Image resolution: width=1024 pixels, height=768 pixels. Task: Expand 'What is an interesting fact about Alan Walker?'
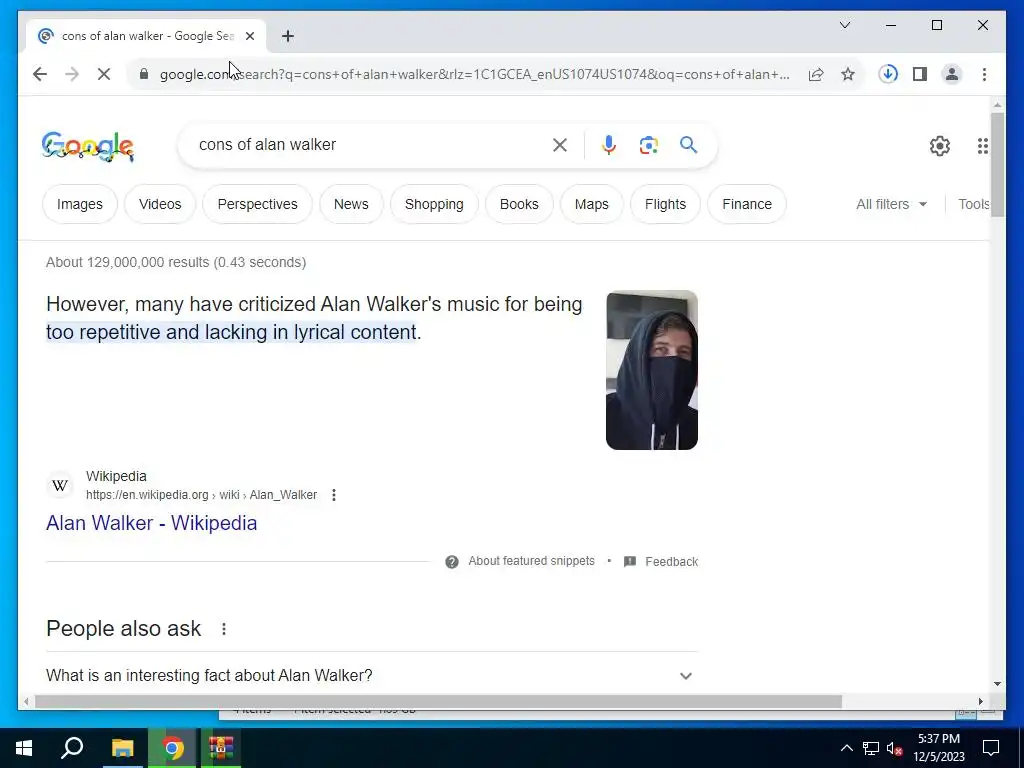coord(372,675)
